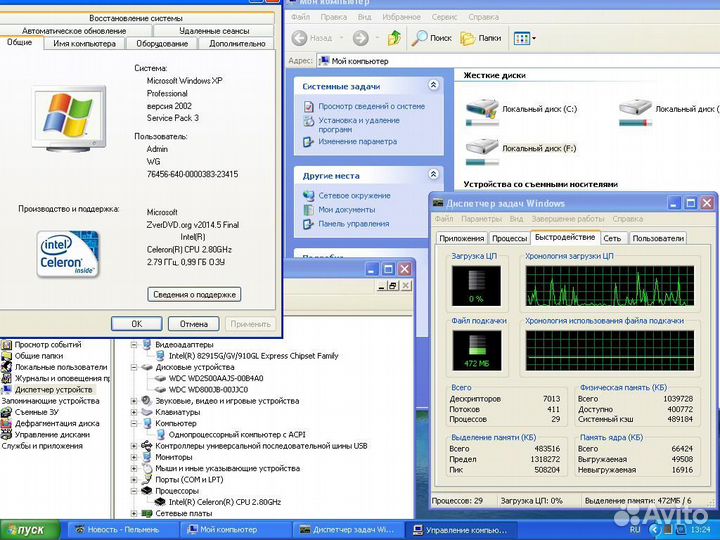Image resolution: width=720 pixels, height=540 pixels.
Task: Select Intel(R) Celeron(R) CPU 2.80GHz device
Action: coord(225,502)
